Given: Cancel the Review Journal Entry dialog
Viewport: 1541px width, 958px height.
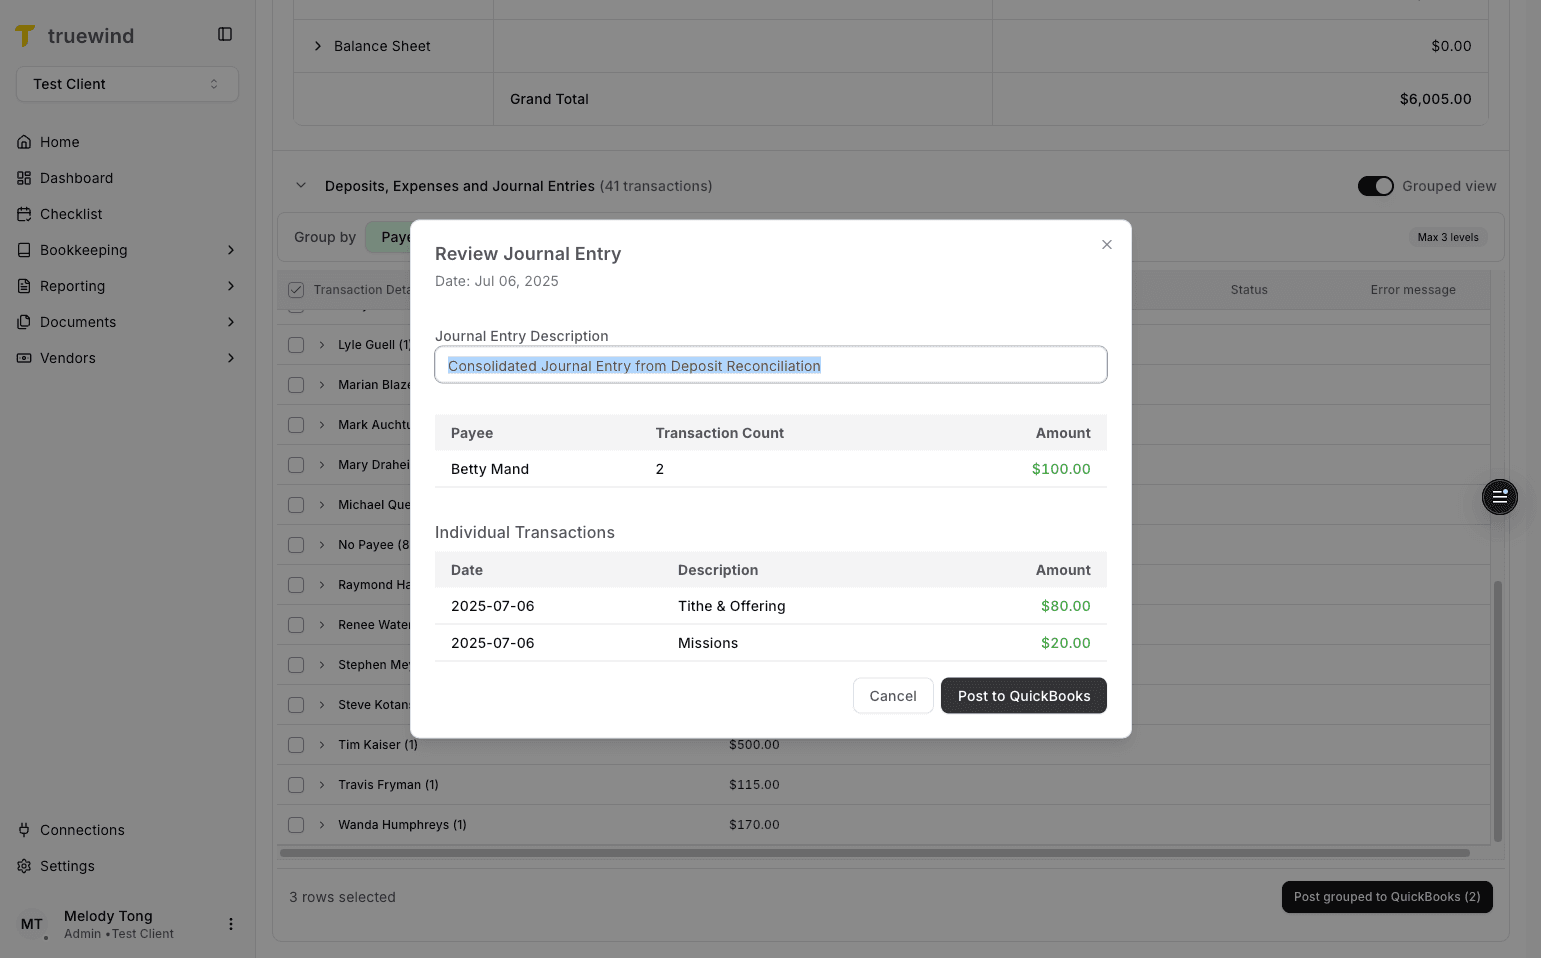Looking at the screenshot, I should 893,695.
